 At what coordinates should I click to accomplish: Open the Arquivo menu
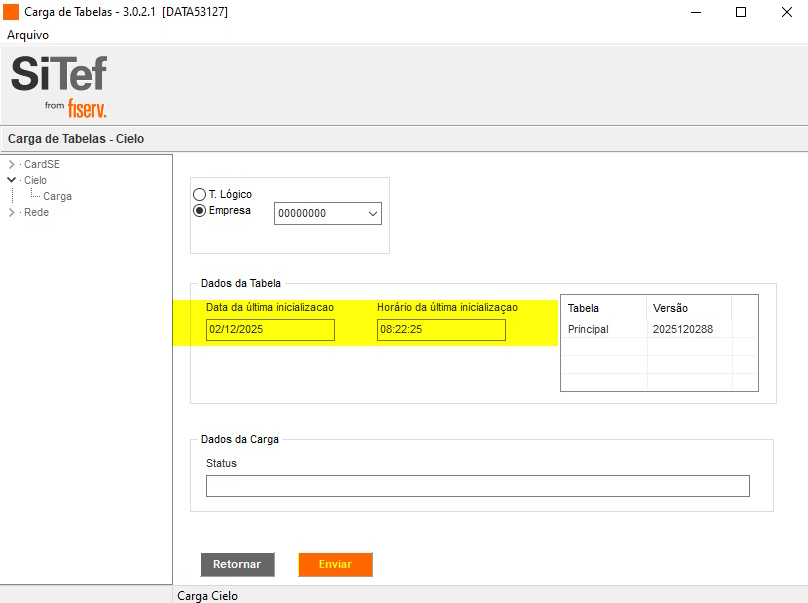click(28, 35)
